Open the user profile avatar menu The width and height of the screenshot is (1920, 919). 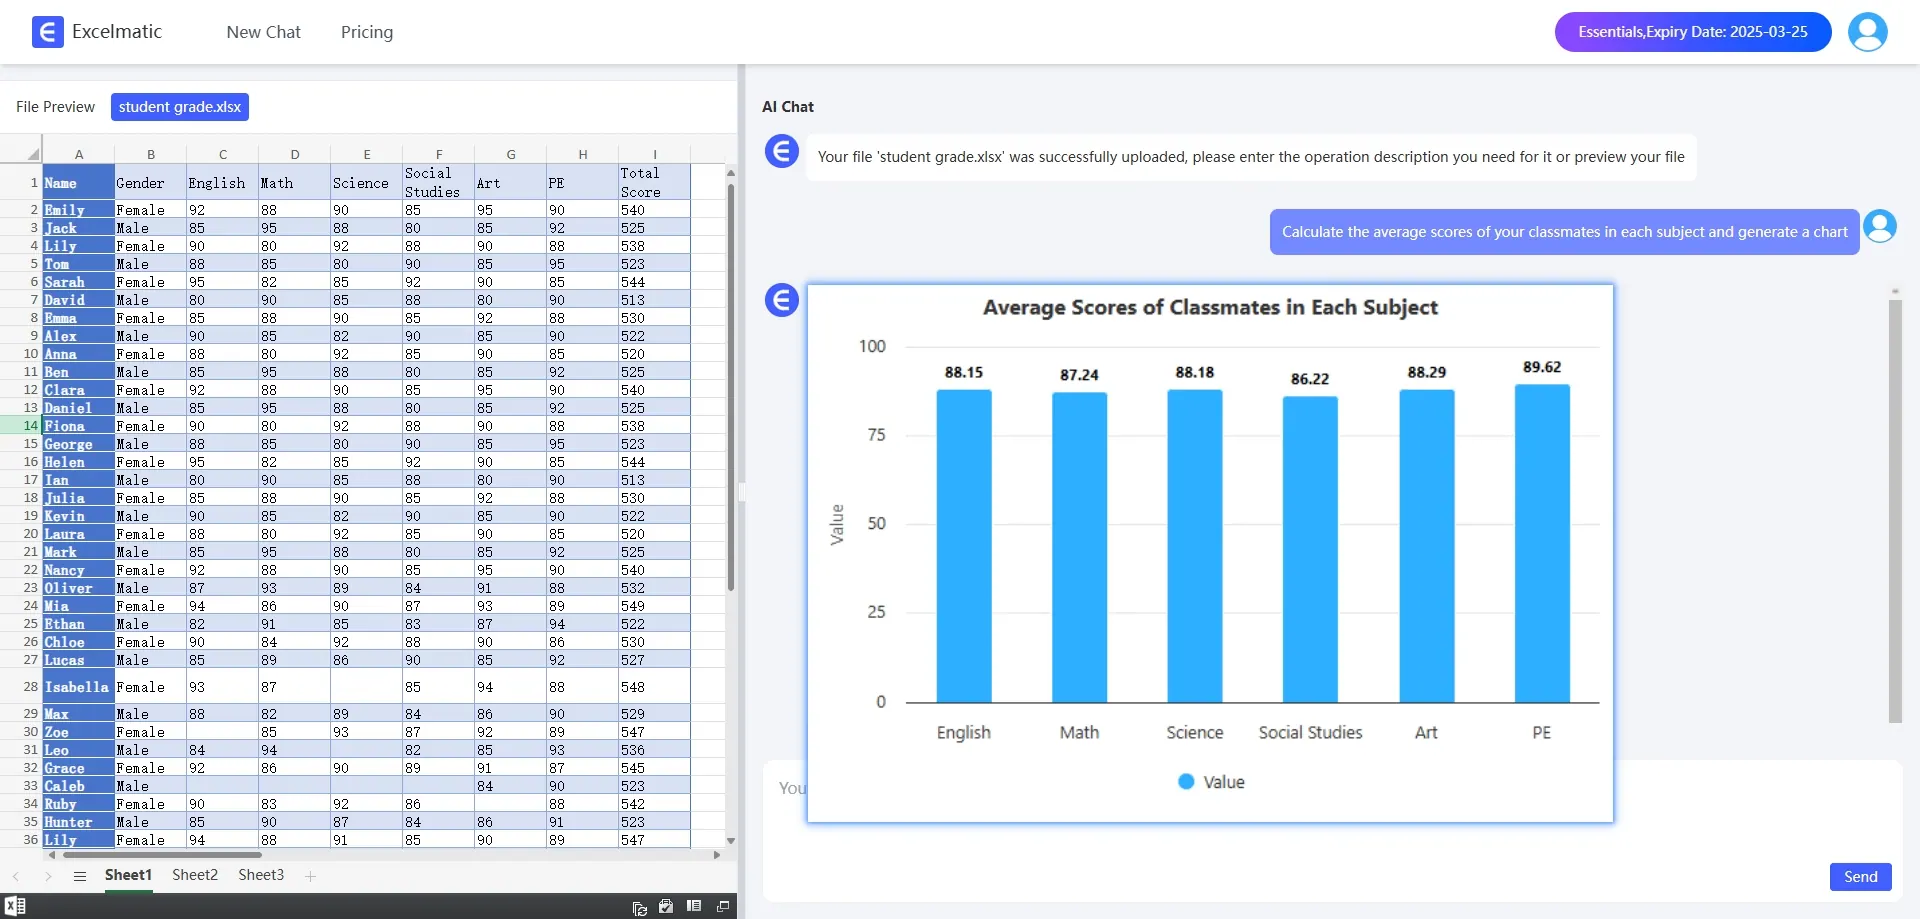[x=1867, y=32]
